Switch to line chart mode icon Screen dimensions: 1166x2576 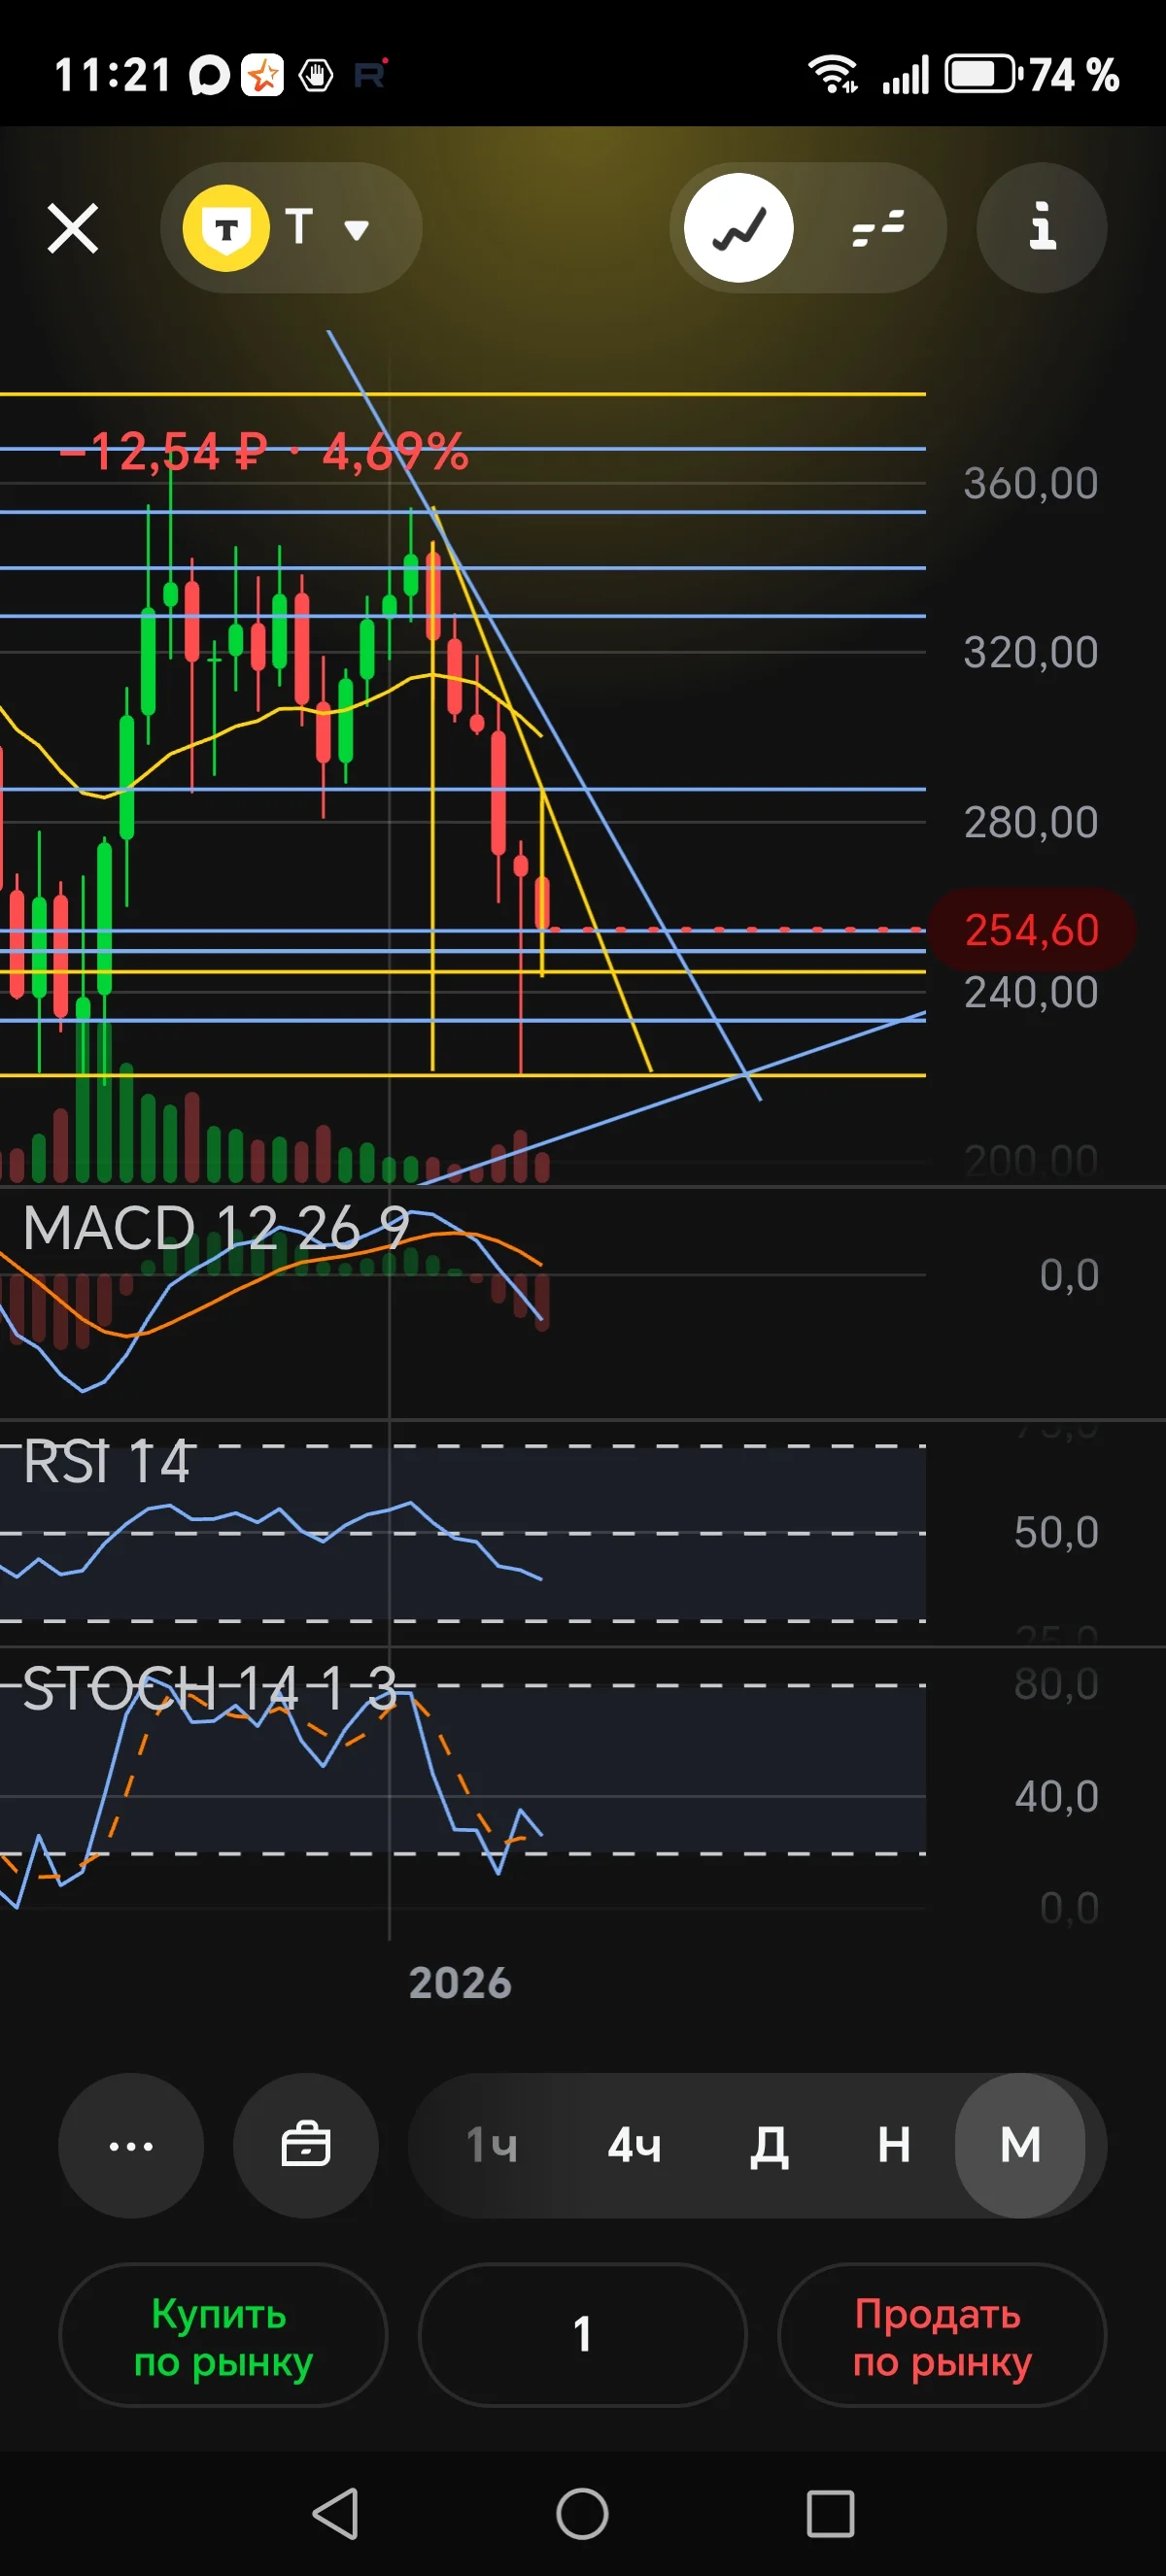point(739,228)
